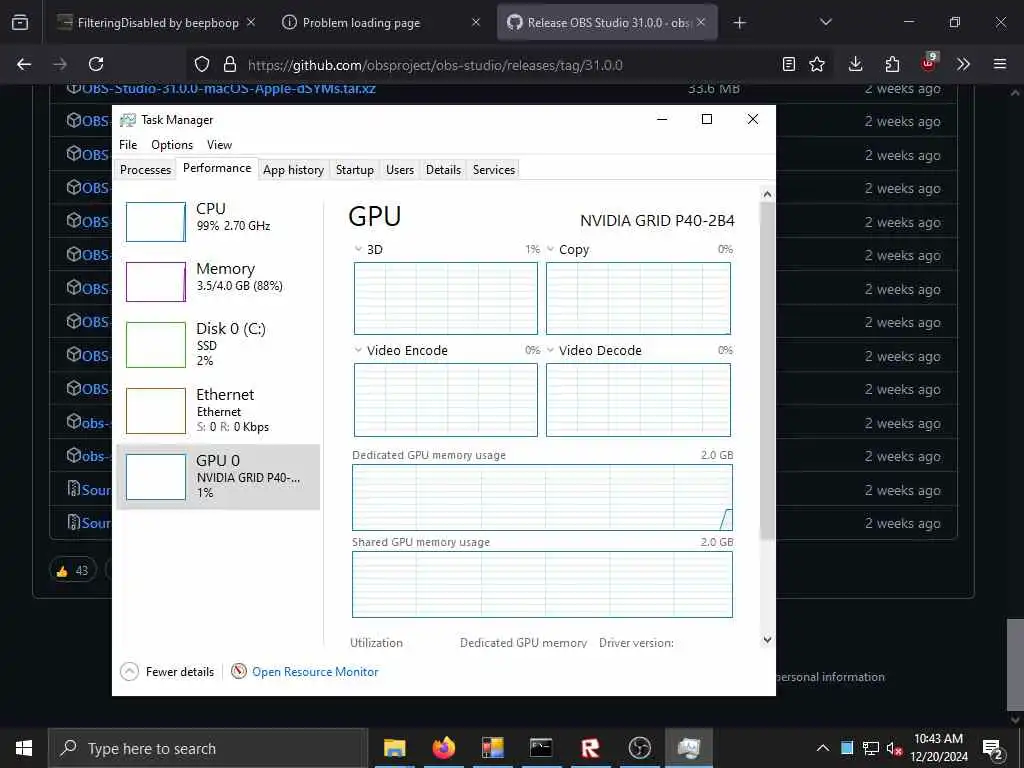Click the site security shield icon
Image resolution: width=1024 pixels, height=768 pixels.
click(x=202, y=64)
